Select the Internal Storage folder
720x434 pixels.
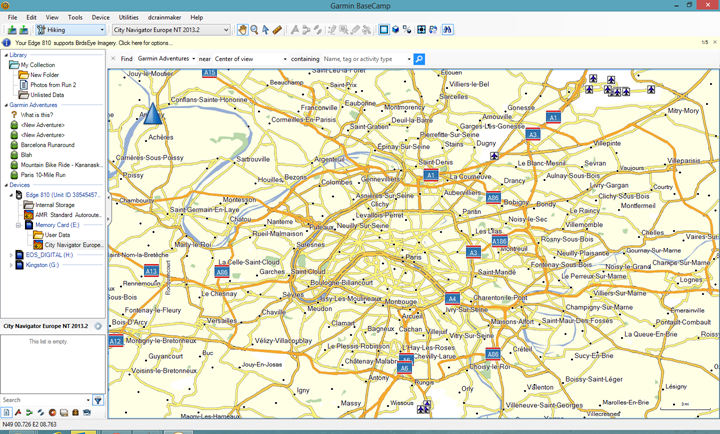click(55, 205)
